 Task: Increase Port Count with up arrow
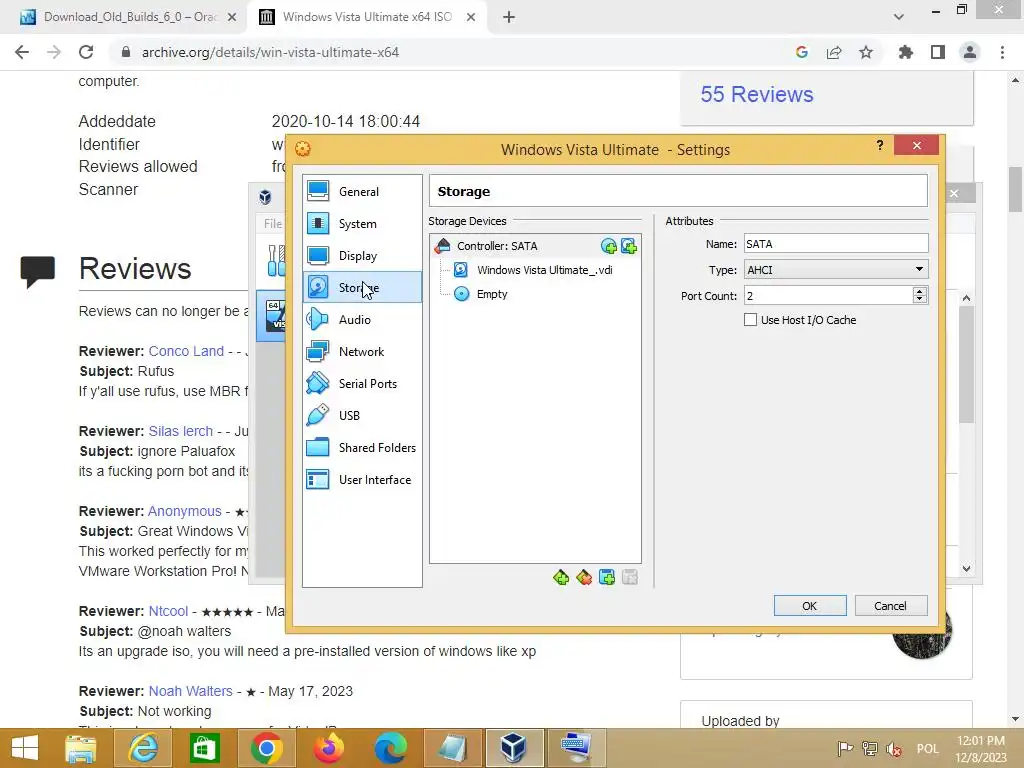[920, 291]
